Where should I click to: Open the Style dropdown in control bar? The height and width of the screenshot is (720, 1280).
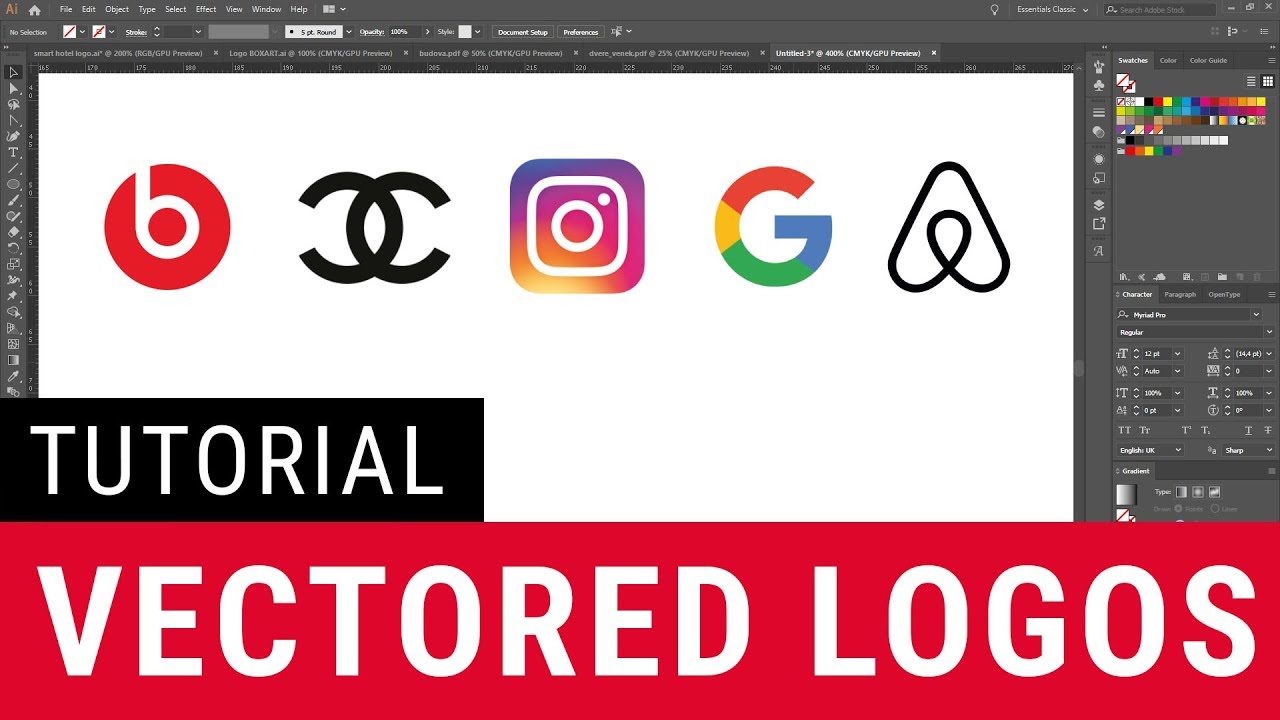[478, 32]
